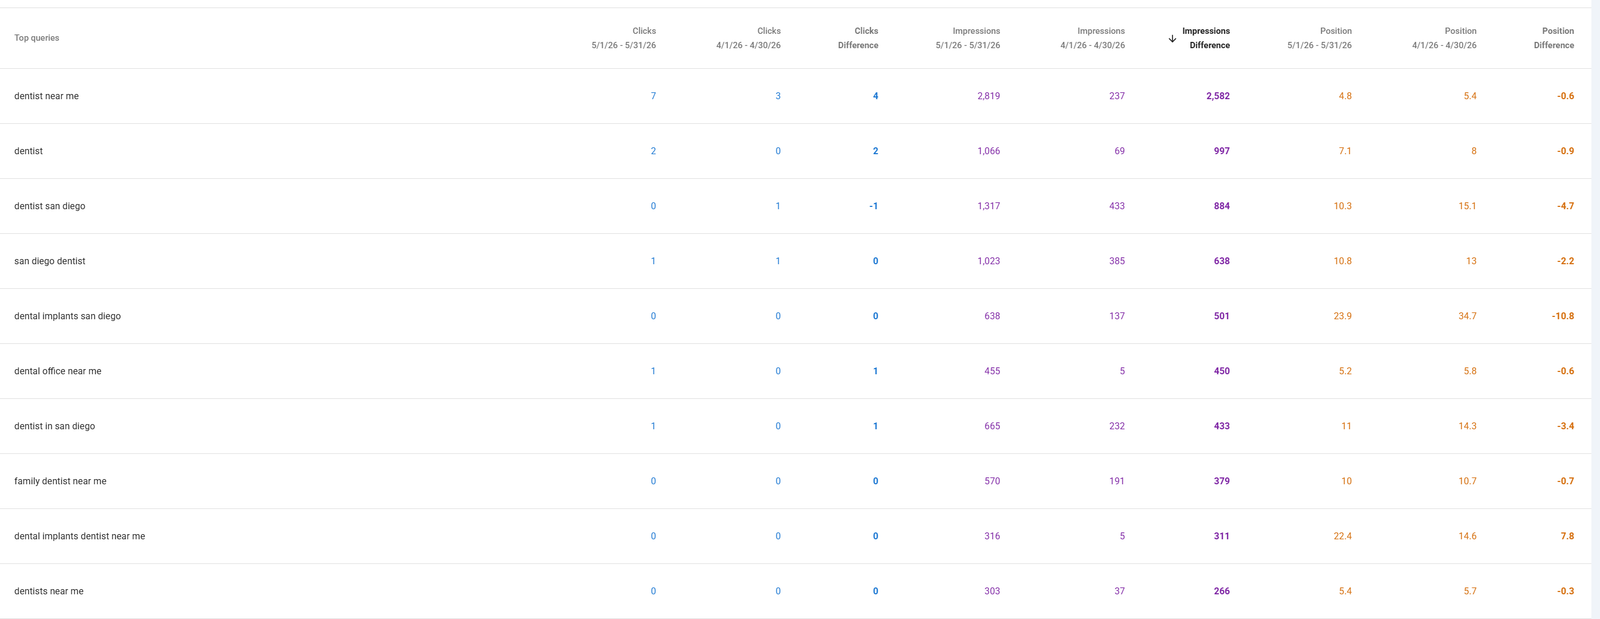Click the 1,317 impressions value
This screenshot has width=1600, height=619.
(x=988, y=206)
